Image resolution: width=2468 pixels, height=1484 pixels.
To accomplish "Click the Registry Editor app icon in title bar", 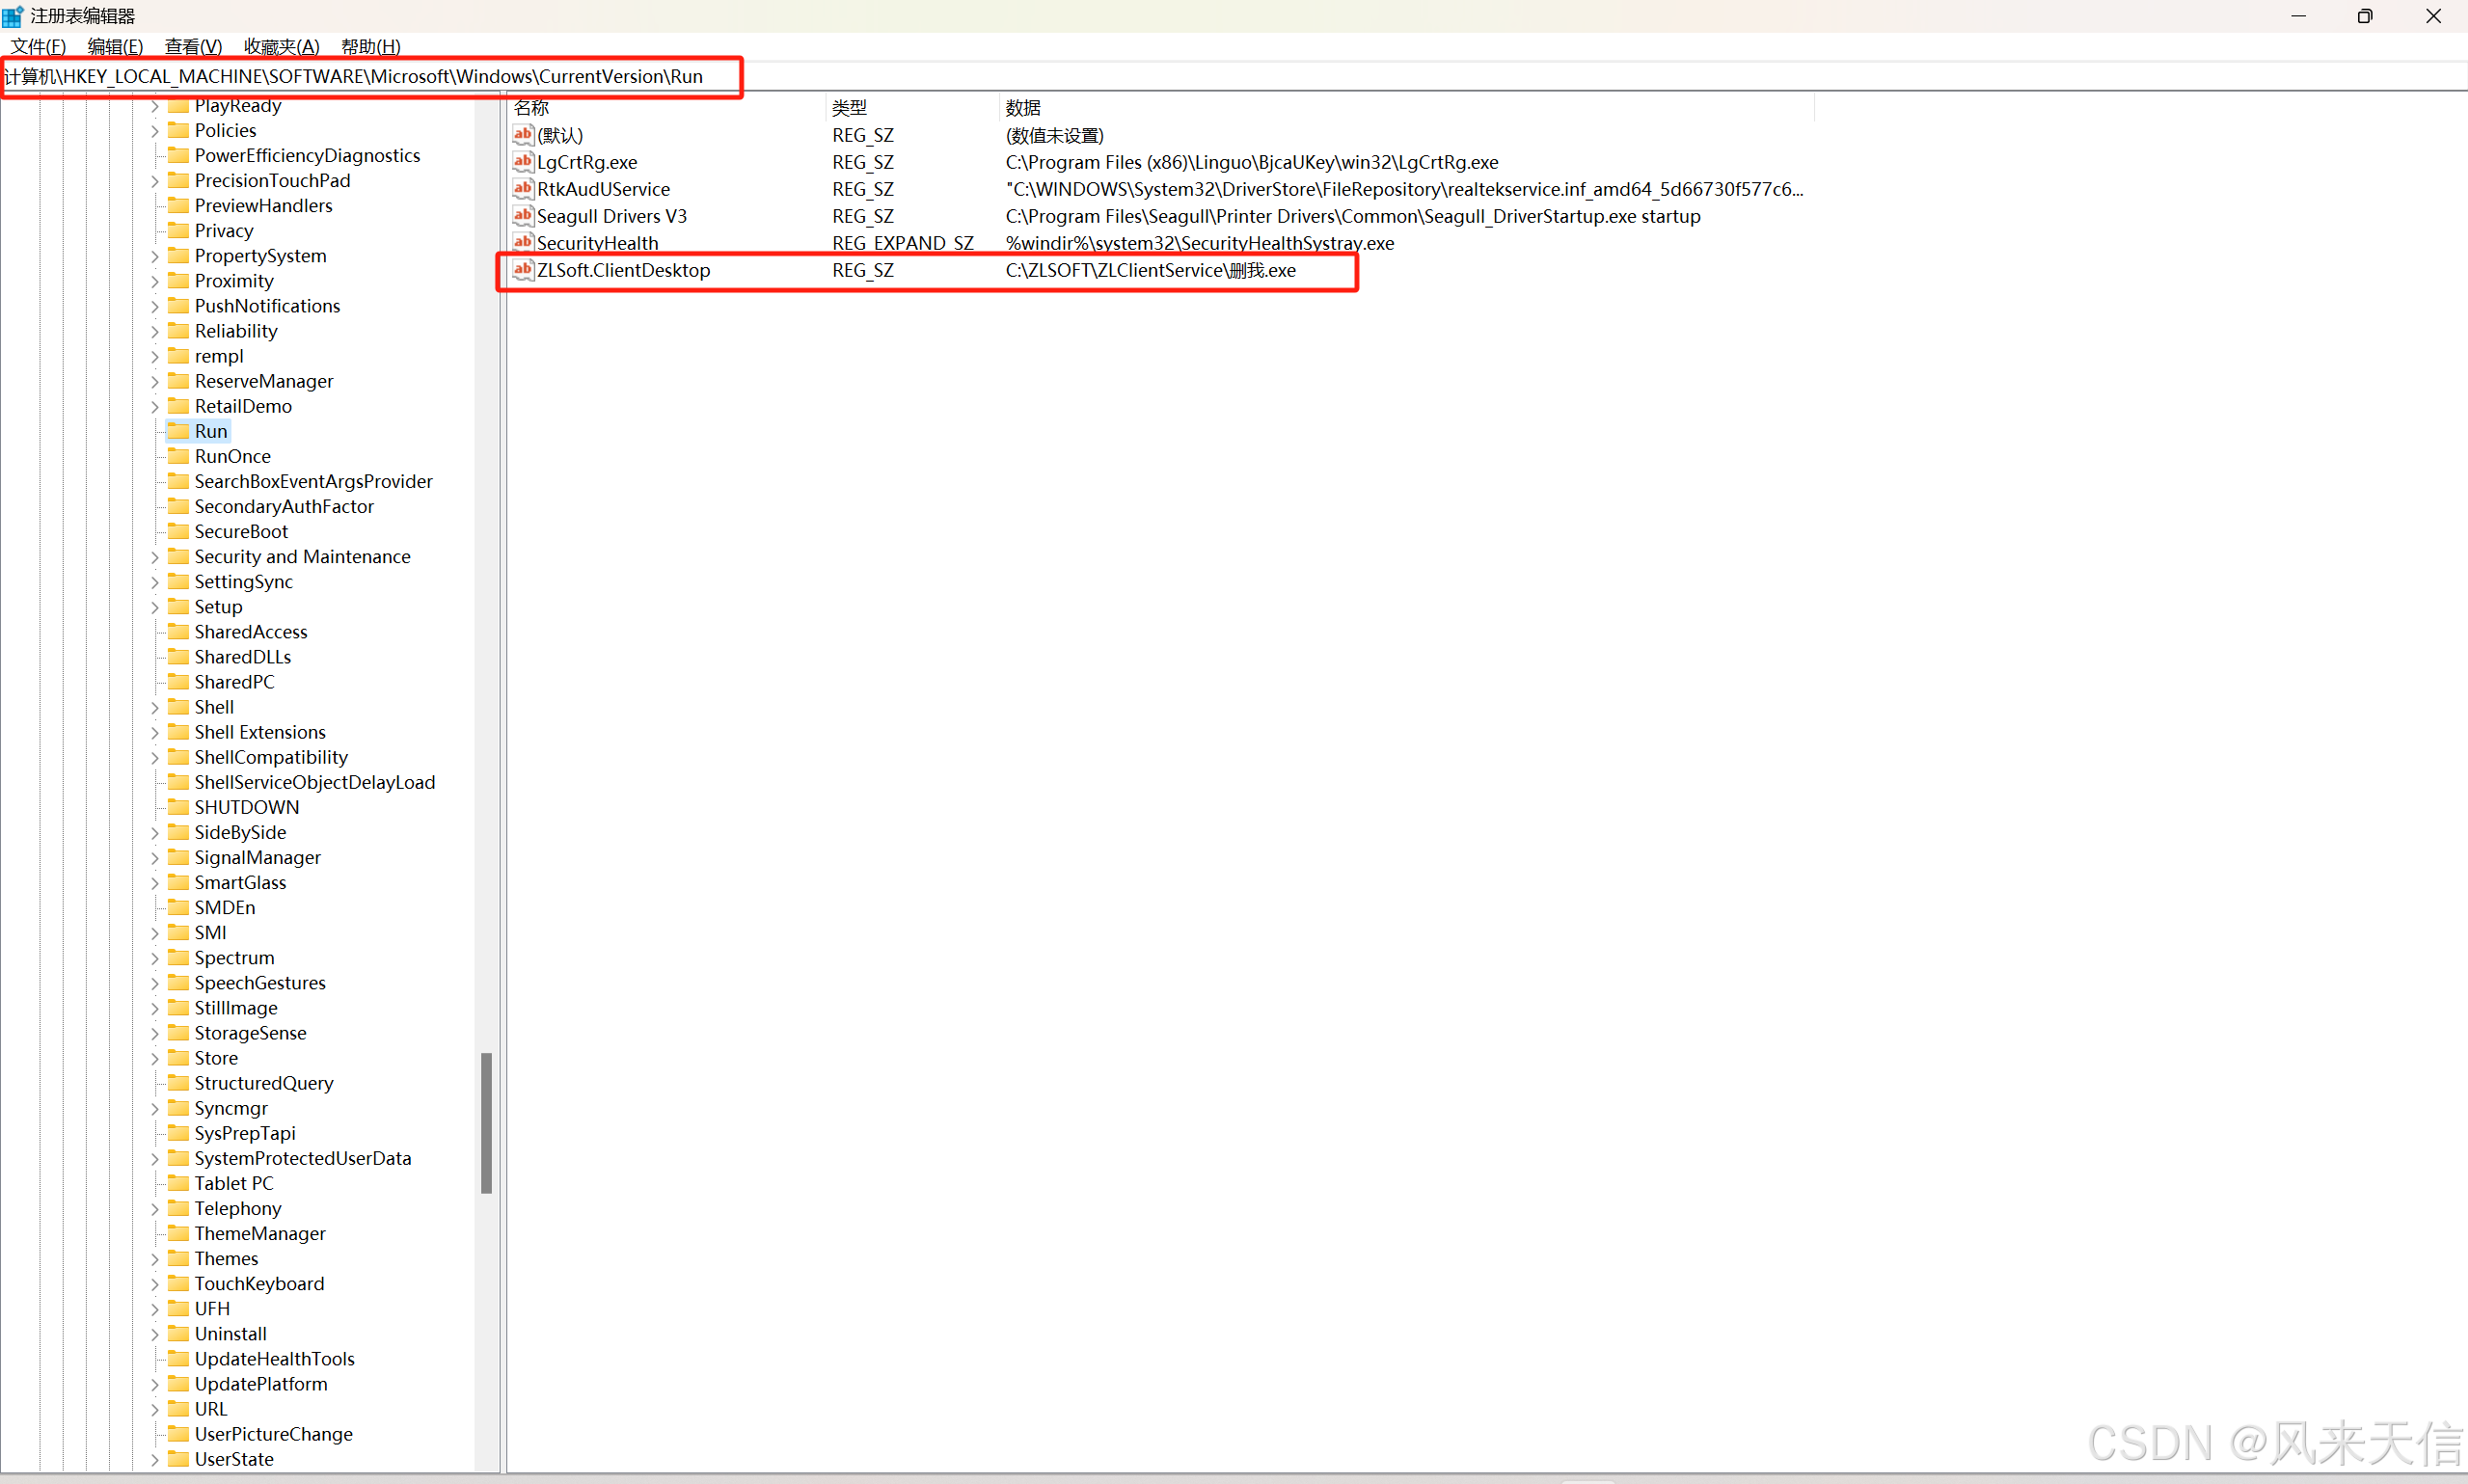I will point(13,16).
